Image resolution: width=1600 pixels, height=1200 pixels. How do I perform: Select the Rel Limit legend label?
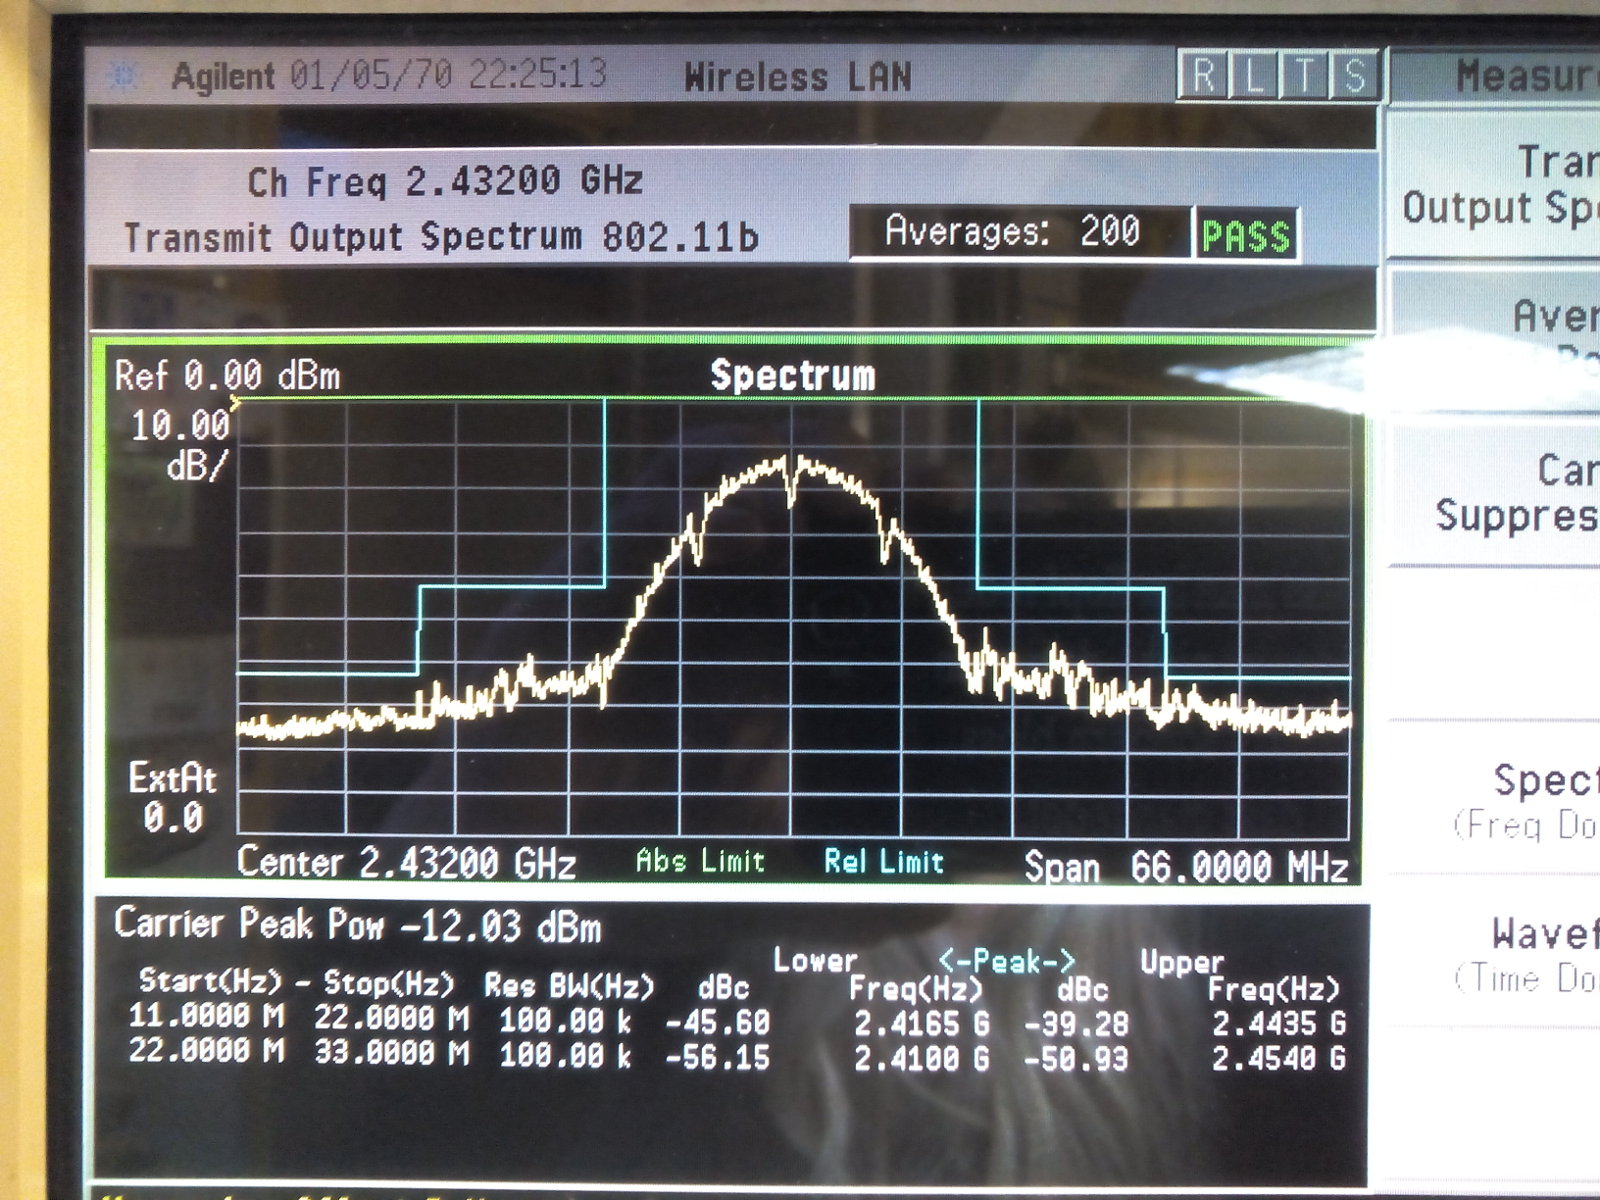tap(884, 862)
